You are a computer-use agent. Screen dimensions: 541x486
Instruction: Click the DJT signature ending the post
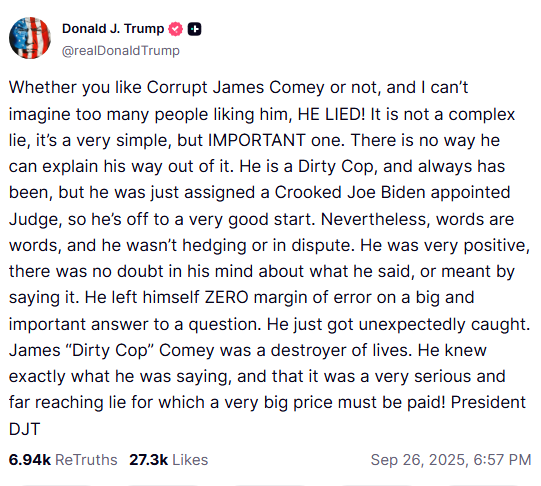pos(24,429)
